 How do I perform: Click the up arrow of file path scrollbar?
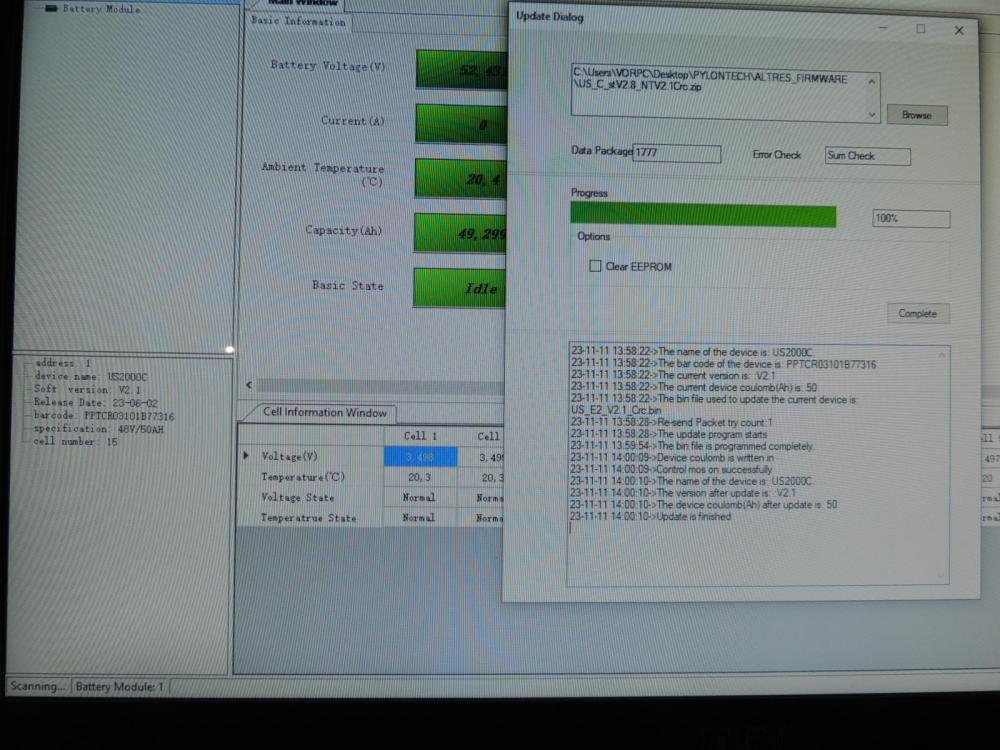tap(871, 81)
